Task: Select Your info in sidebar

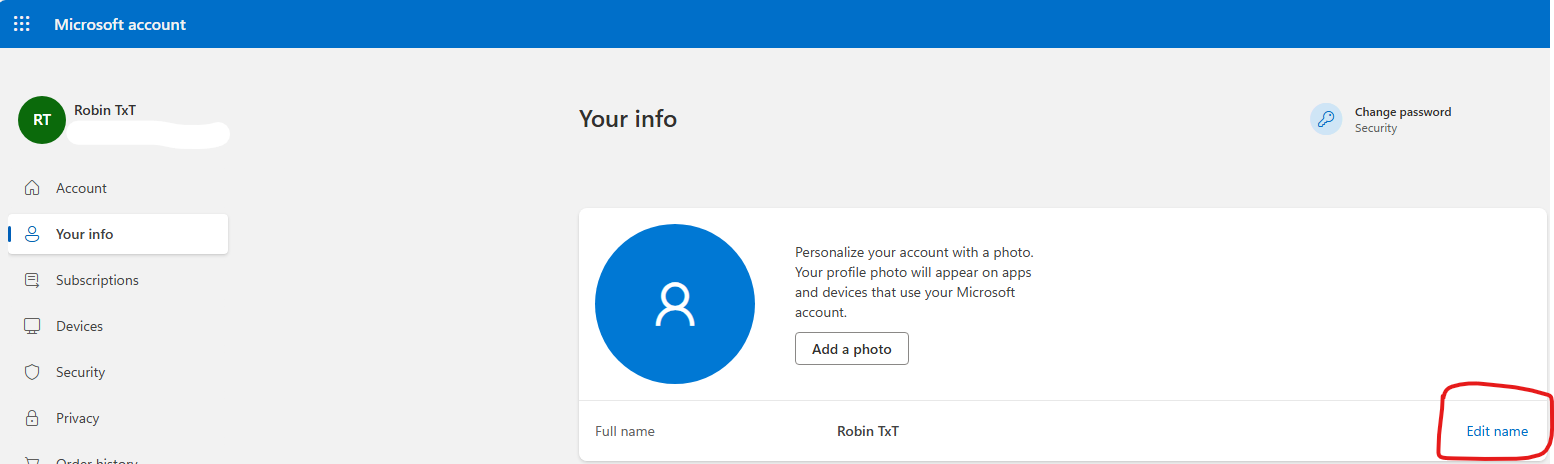Action: point(118,234)
